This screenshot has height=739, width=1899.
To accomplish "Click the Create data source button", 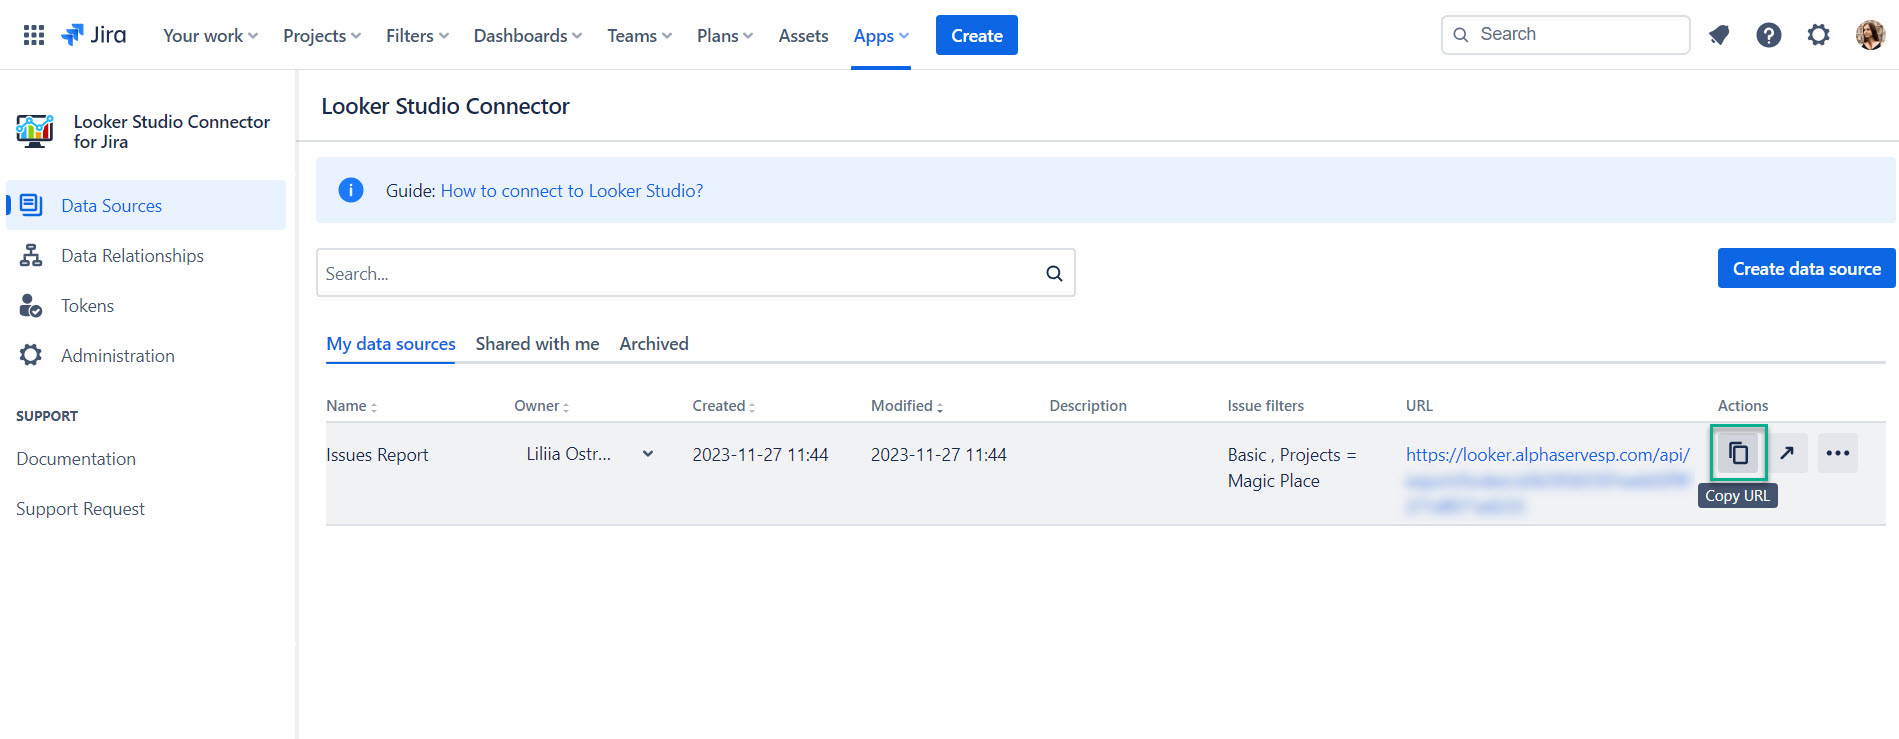I will pyautogui.click(x=1806, y=268).
